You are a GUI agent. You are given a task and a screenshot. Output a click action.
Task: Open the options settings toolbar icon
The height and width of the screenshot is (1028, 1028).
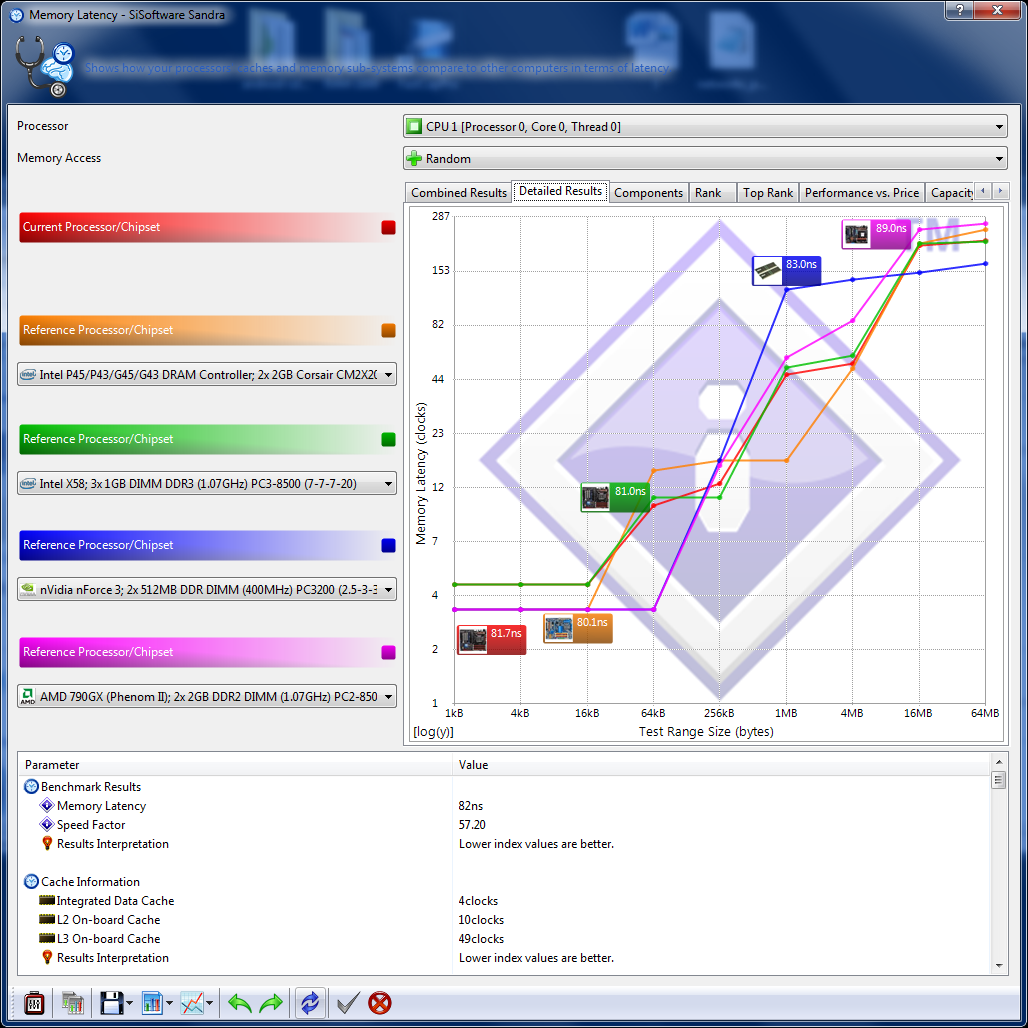point(33,1003)
